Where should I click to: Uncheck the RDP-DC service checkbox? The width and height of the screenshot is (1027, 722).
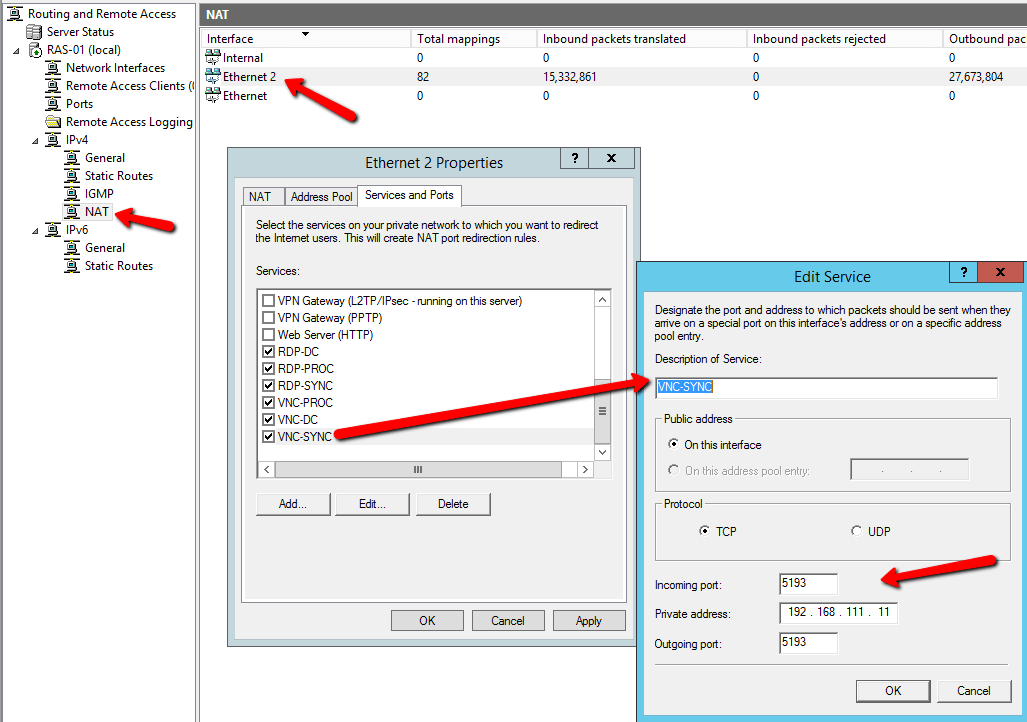coord(268,352)
